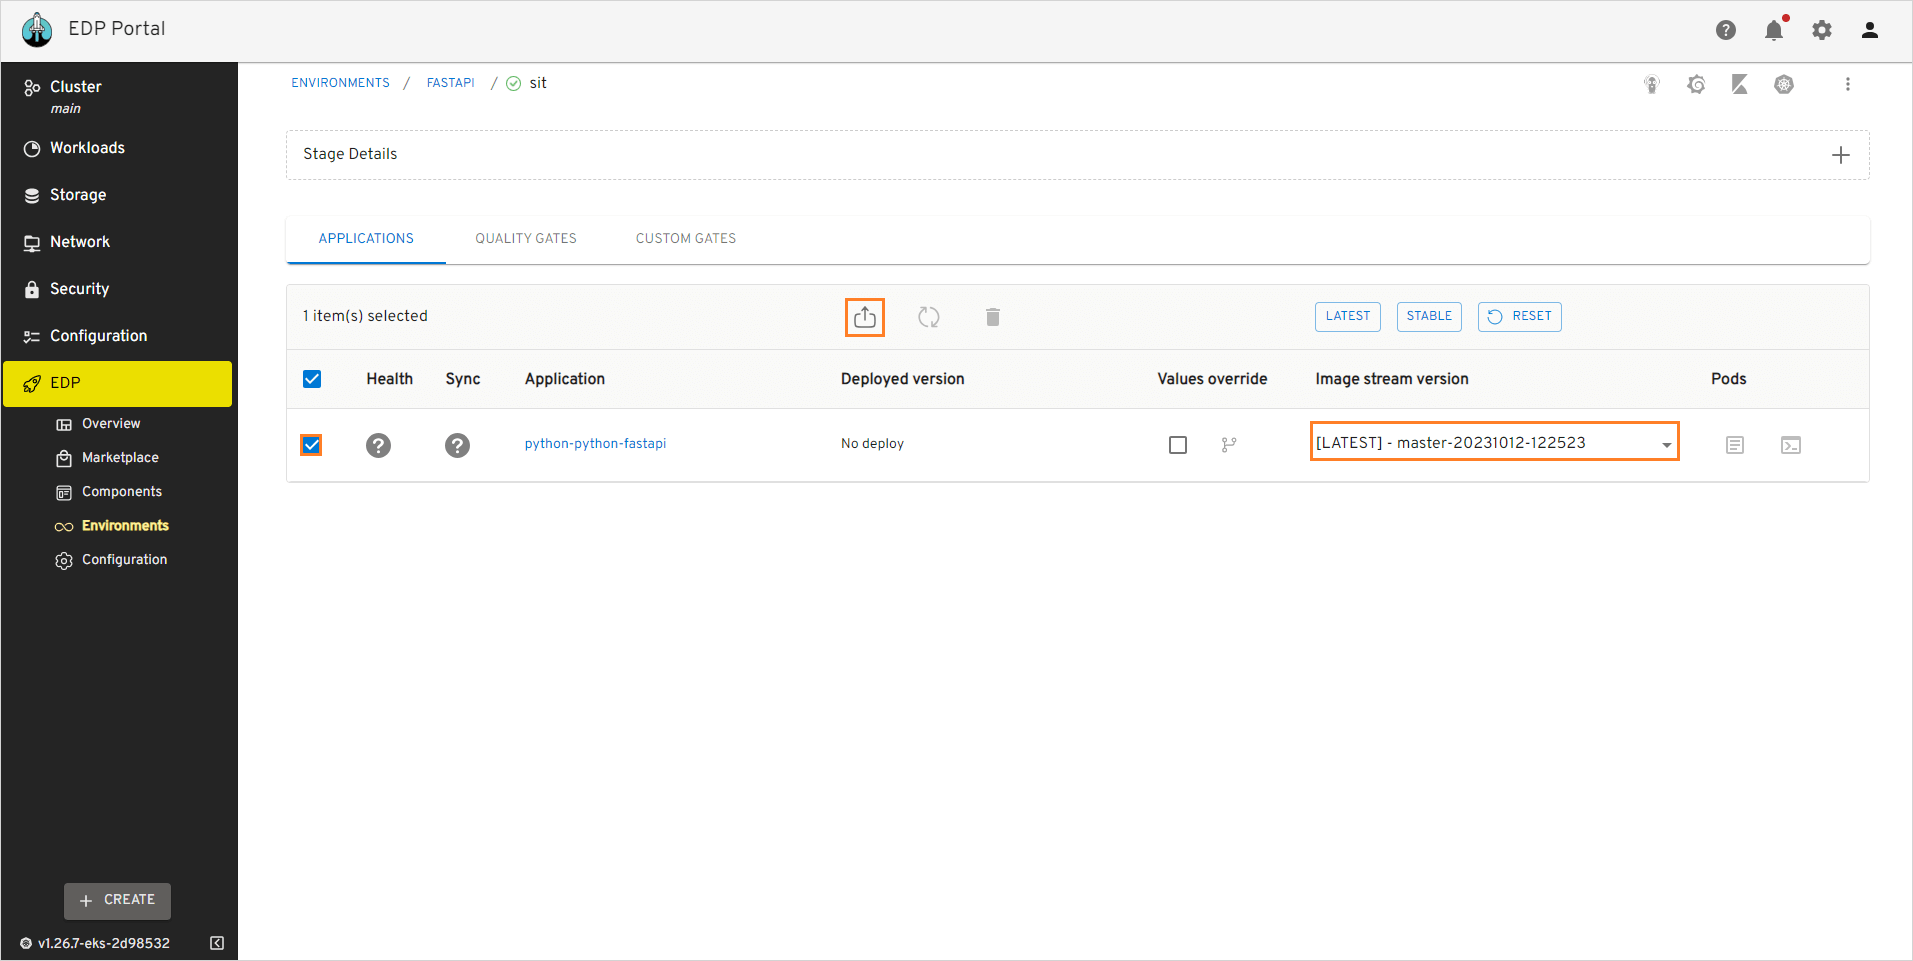Switch to the Quality Gates tab
The height and width of the screenshot is (961, 1913).
point(525,238)
